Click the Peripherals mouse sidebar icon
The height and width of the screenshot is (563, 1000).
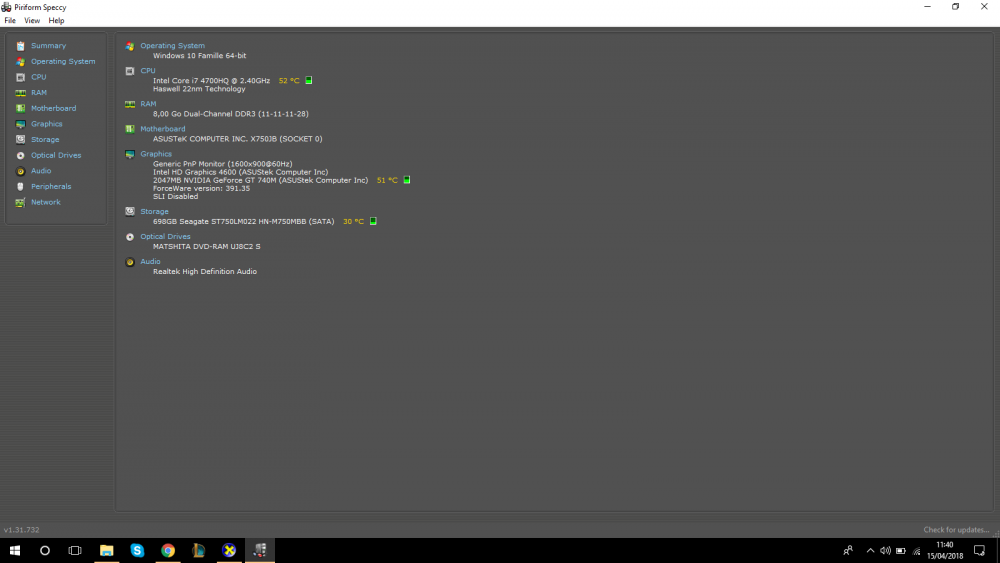20,187
